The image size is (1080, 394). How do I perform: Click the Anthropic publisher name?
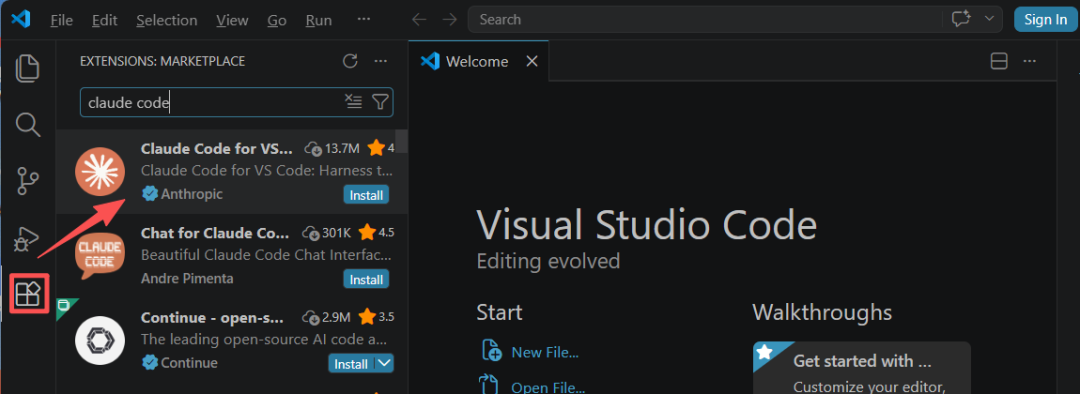191,194
